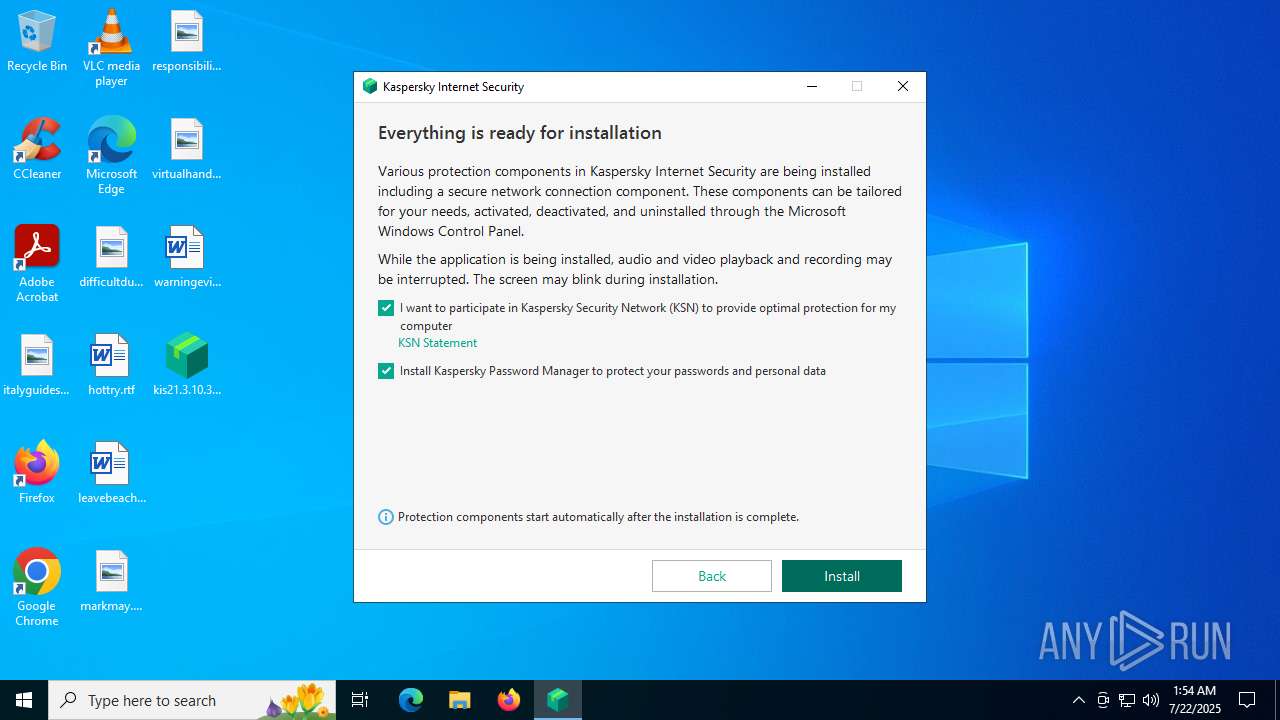Image resolution: width=1280 pixels, height=720 pixels.
Task: Click the Show desktop strip at taskbar's end
Action: (x=1277, y=700)
